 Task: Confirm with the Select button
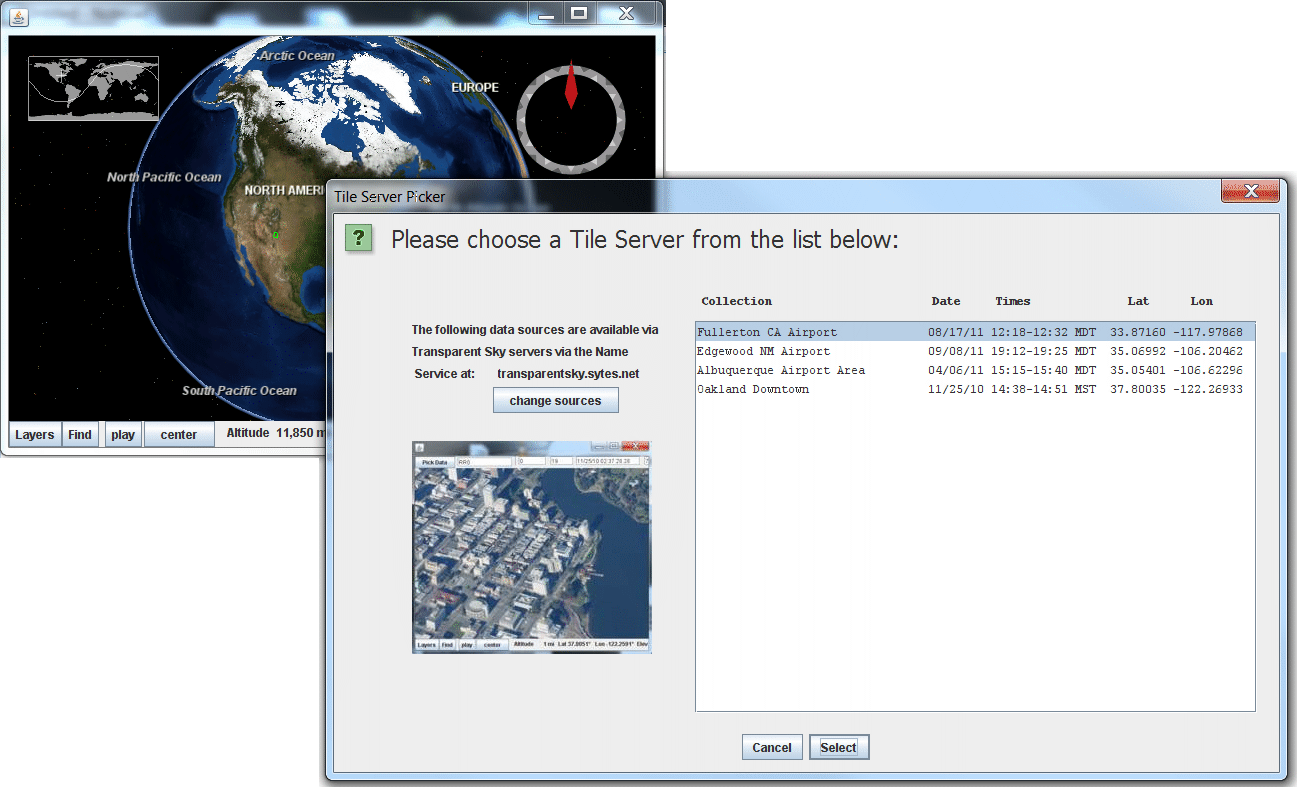tap(838, 747)
